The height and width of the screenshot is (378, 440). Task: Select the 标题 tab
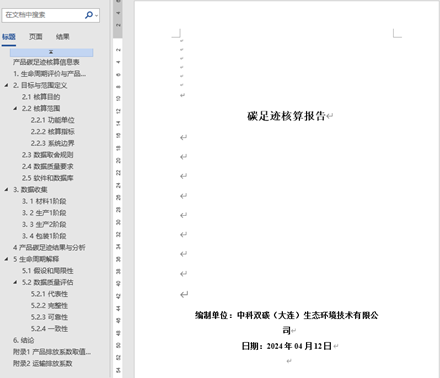9,37
